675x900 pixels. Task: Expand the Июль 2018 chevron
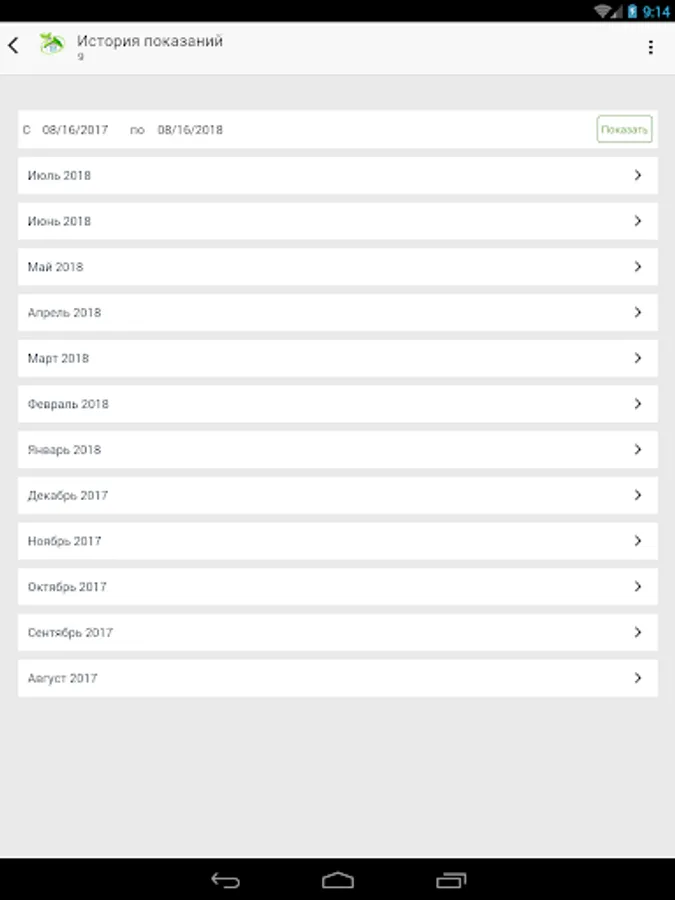(x=638, y=175)
